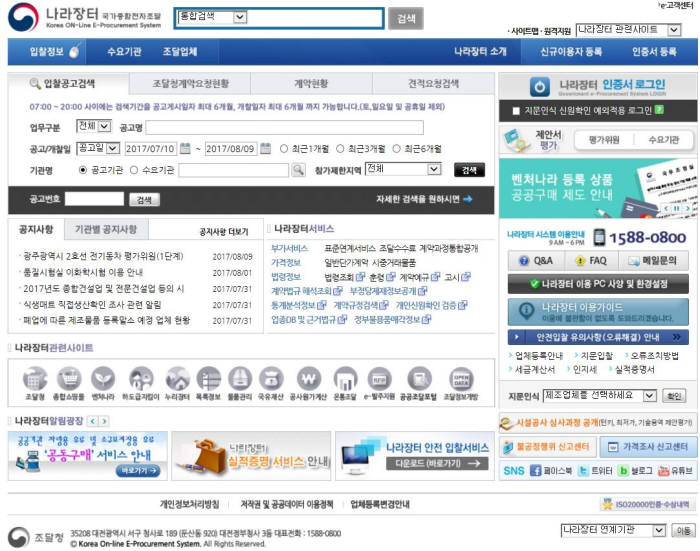Select the 최근1개월 radio button
700x551 pixels.
(284, 148)
